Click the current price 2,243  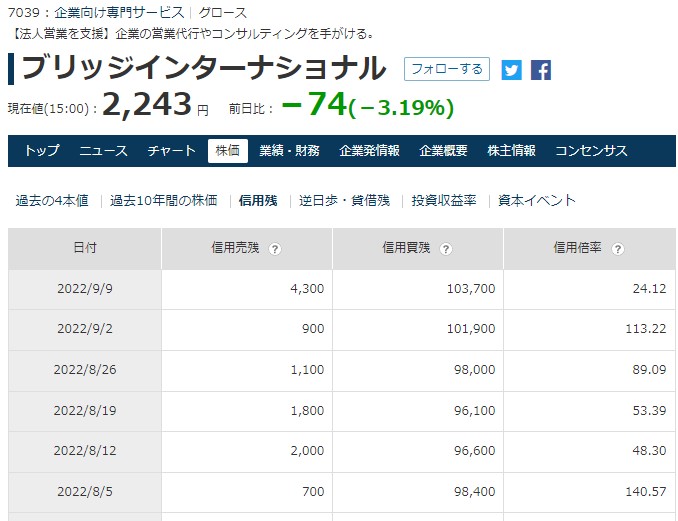[x=147, y=104]
